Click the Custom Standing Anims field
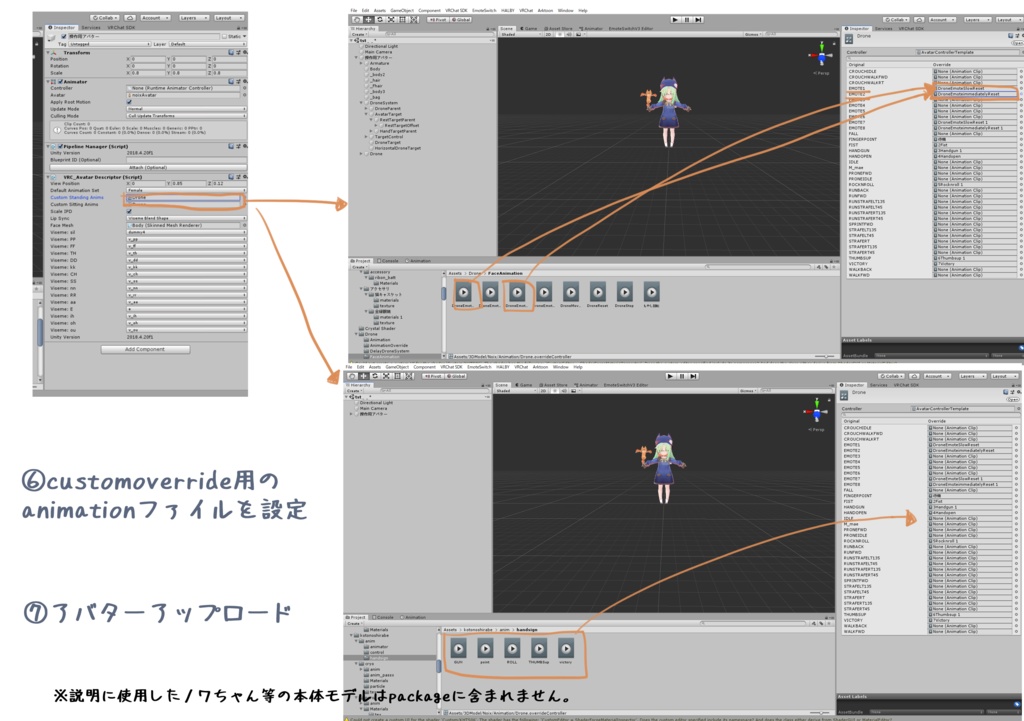The height and width of the screenshot is (721, 1024). click(x=184, y=197)
